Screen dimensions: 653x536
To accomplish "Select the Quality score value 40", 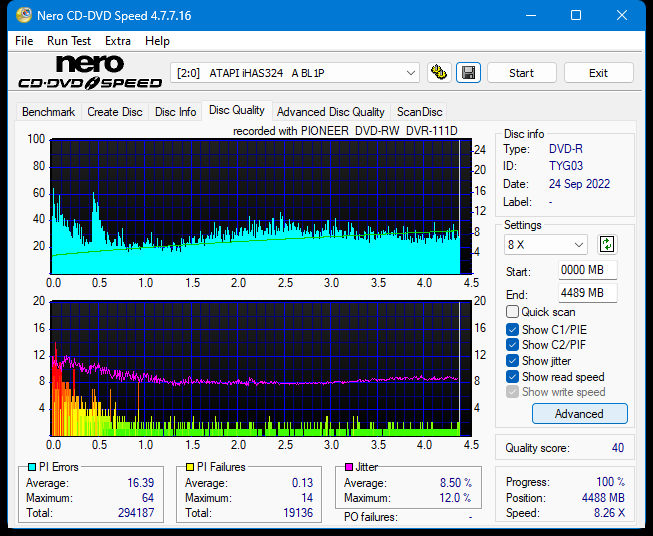I will click(x=618, y=448).
